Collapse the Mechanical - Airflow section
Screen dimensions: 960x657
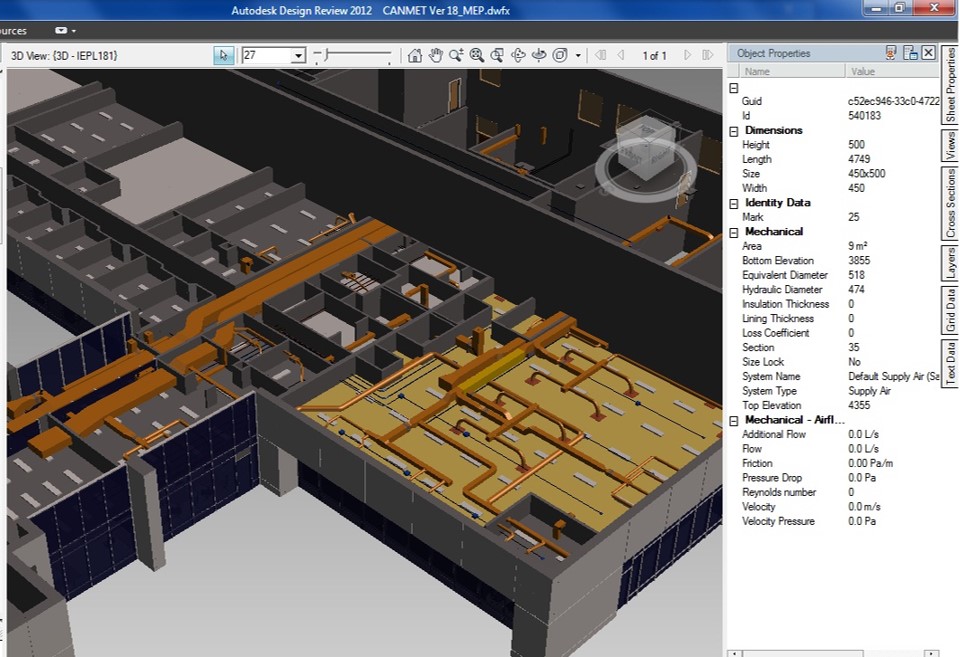coord(733,421)
